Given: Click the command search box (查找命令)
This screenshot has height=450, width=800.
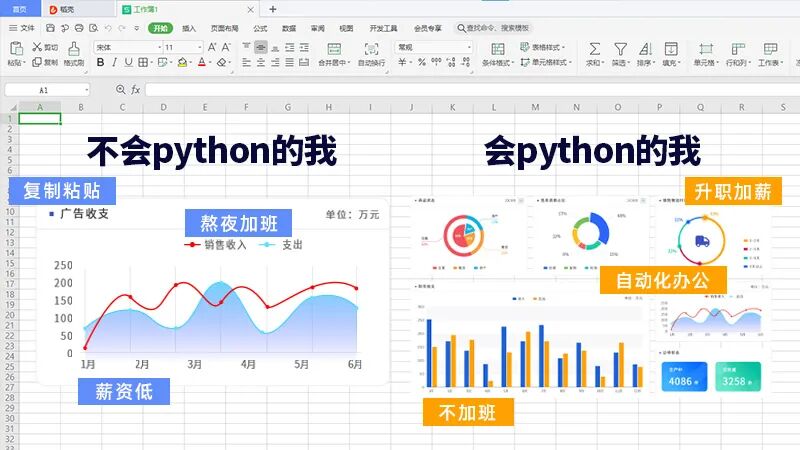Looking at the screenshot, I should (x=493, y=28).
